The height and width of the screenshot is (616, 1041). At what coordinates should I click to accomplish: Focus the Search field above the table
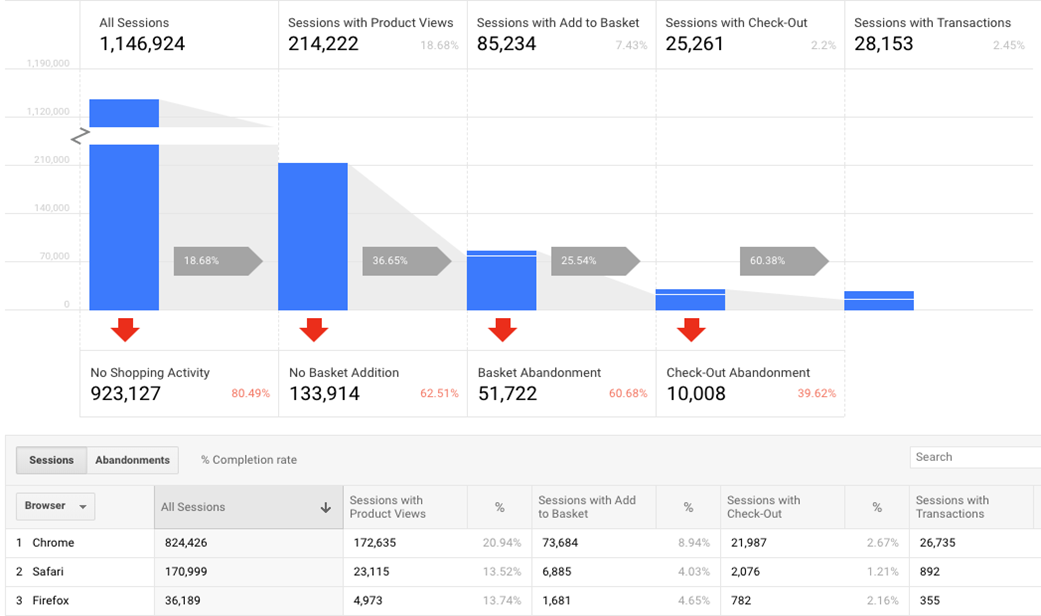click(x=975, y=457)
